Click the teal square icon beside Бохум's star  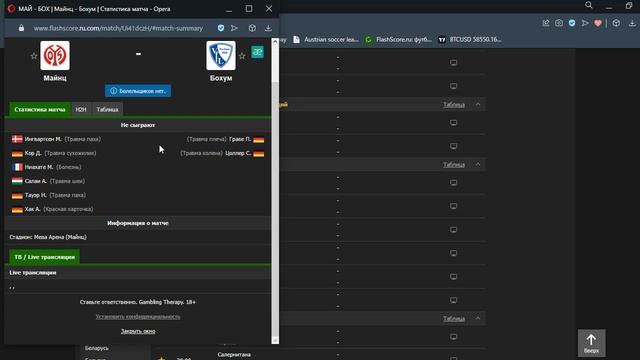(x=257, y=52)
